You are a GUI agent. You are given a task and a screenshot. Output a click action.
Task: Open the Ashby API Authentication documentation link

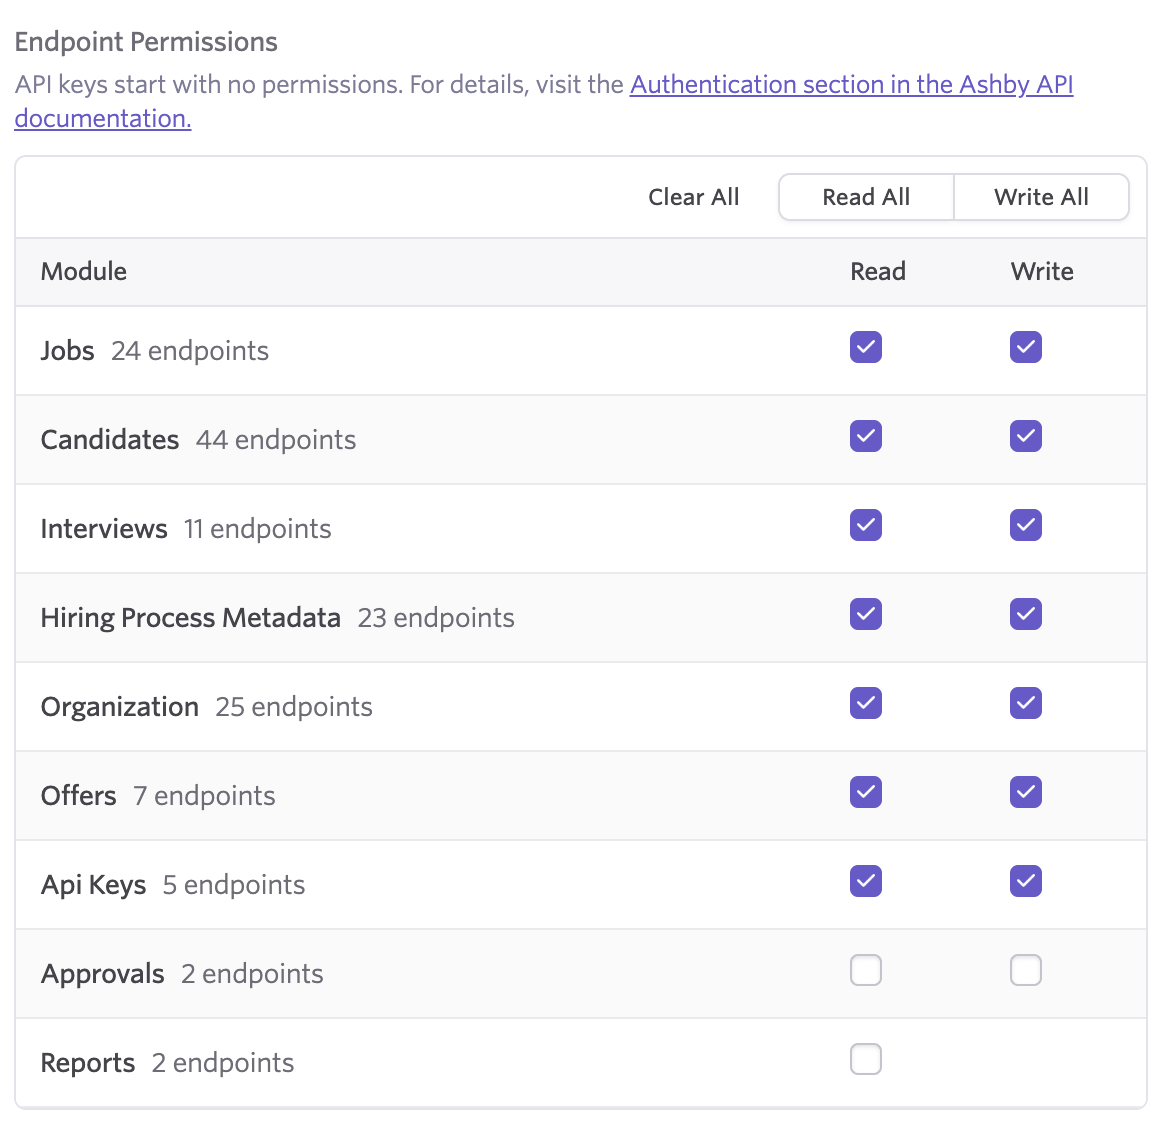(x=851, y=85)
